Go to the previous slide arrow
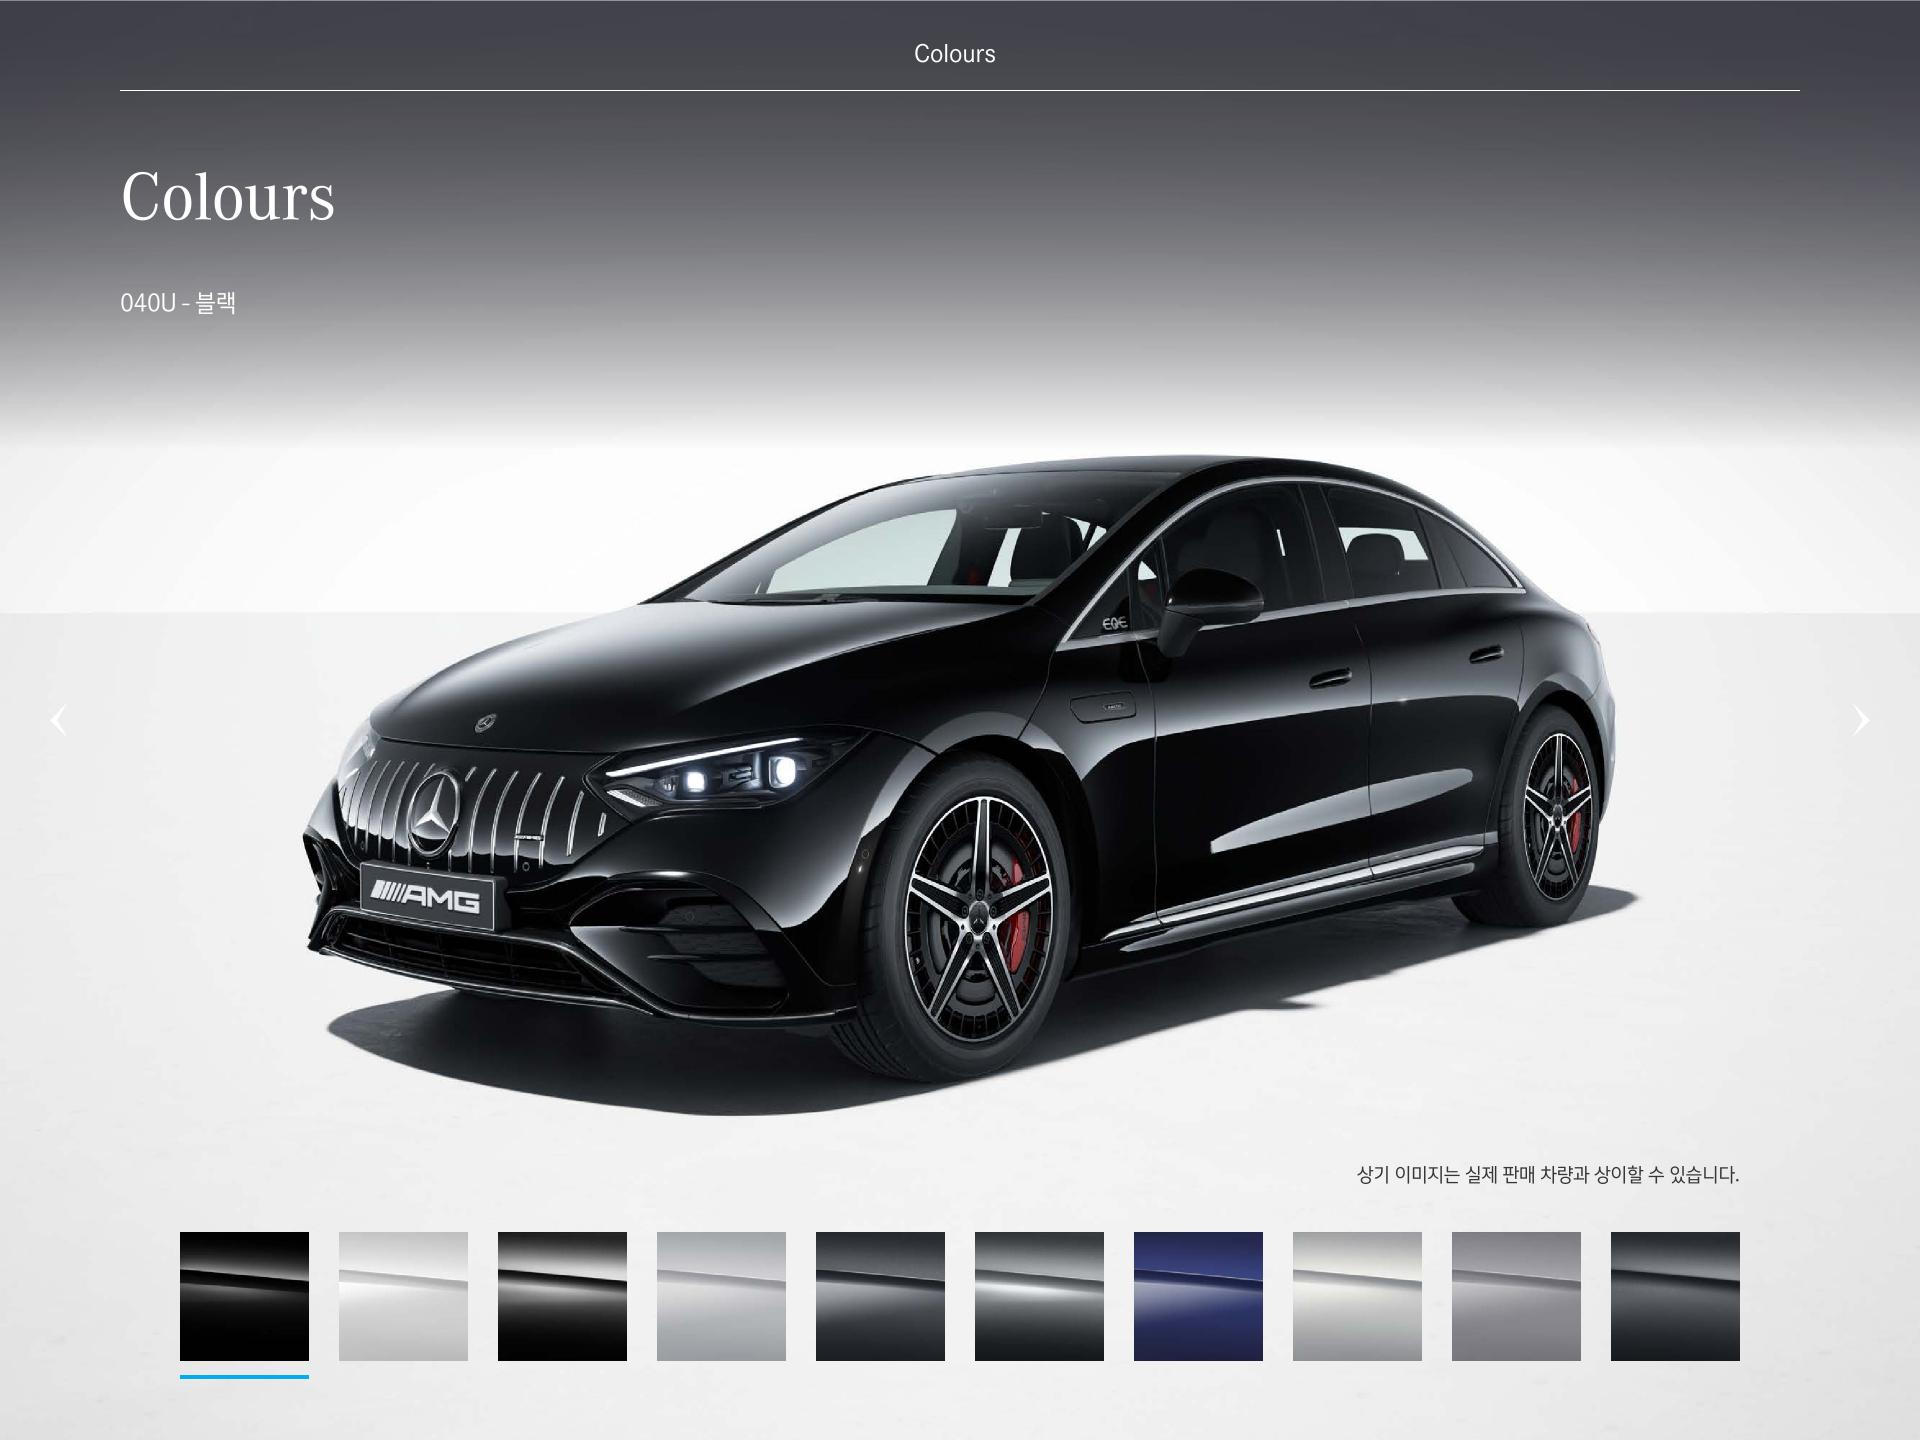 tap(59, 720)
